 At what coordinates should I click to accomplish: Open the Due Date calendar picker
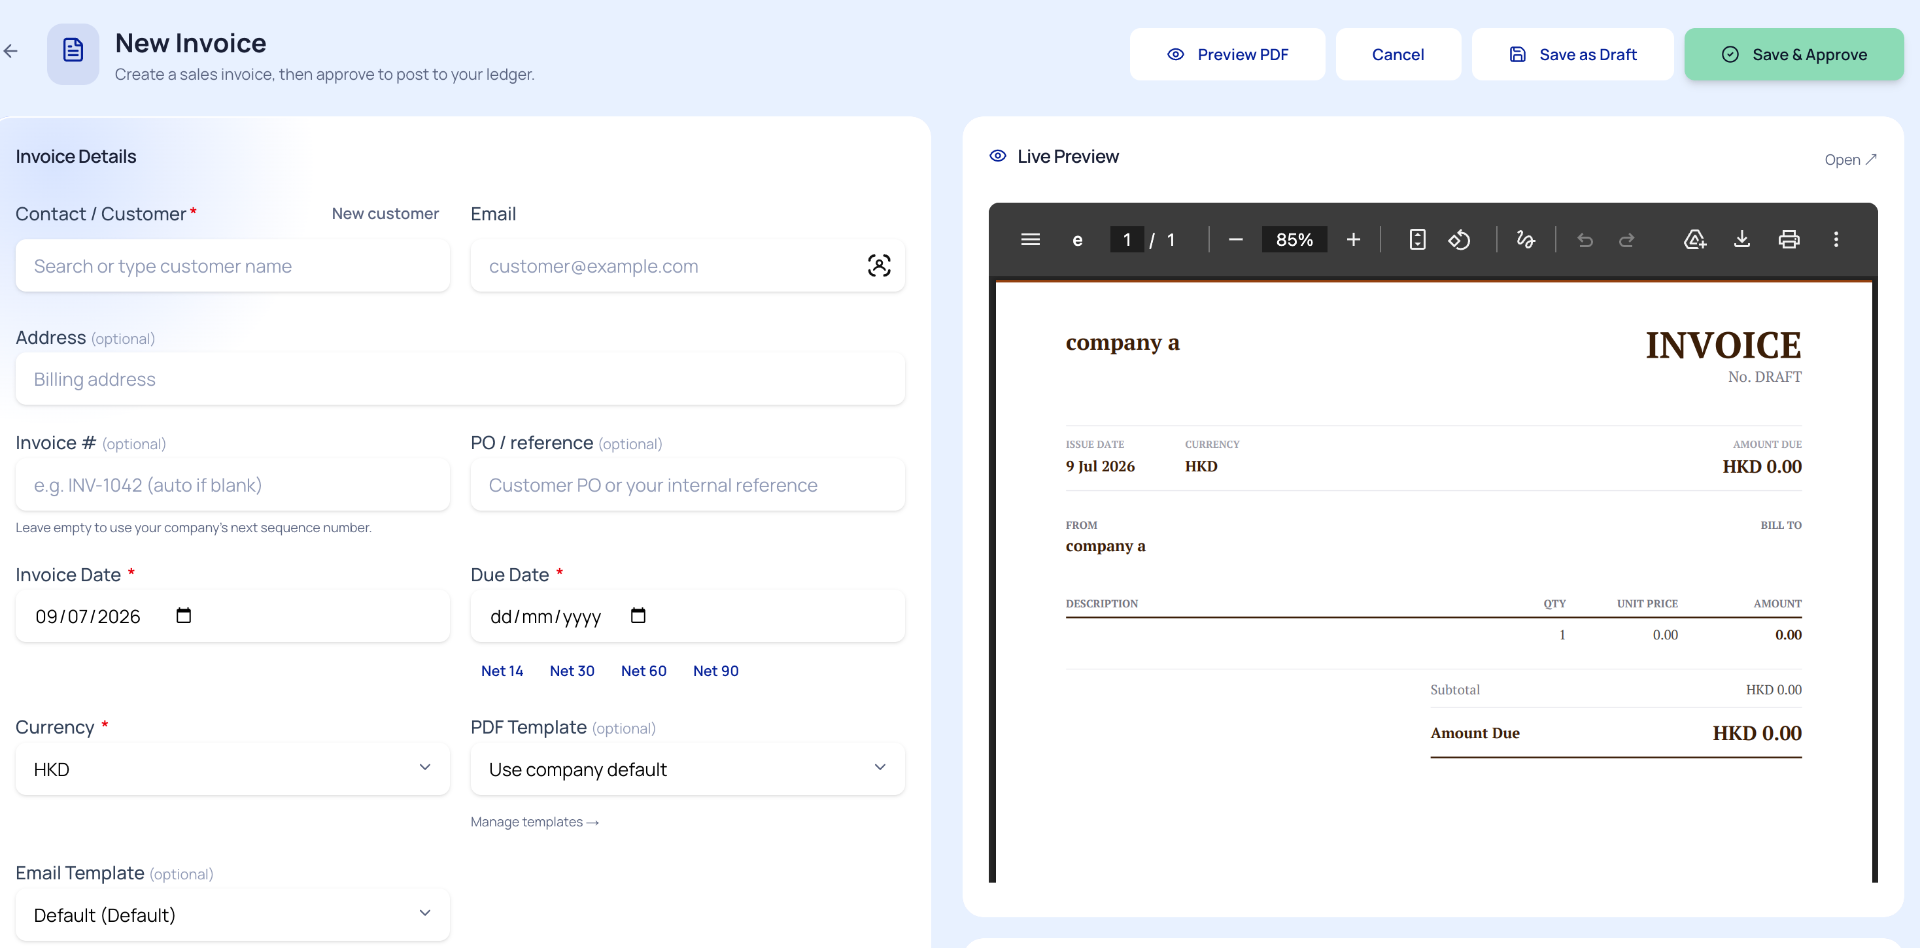pos(638,615)
